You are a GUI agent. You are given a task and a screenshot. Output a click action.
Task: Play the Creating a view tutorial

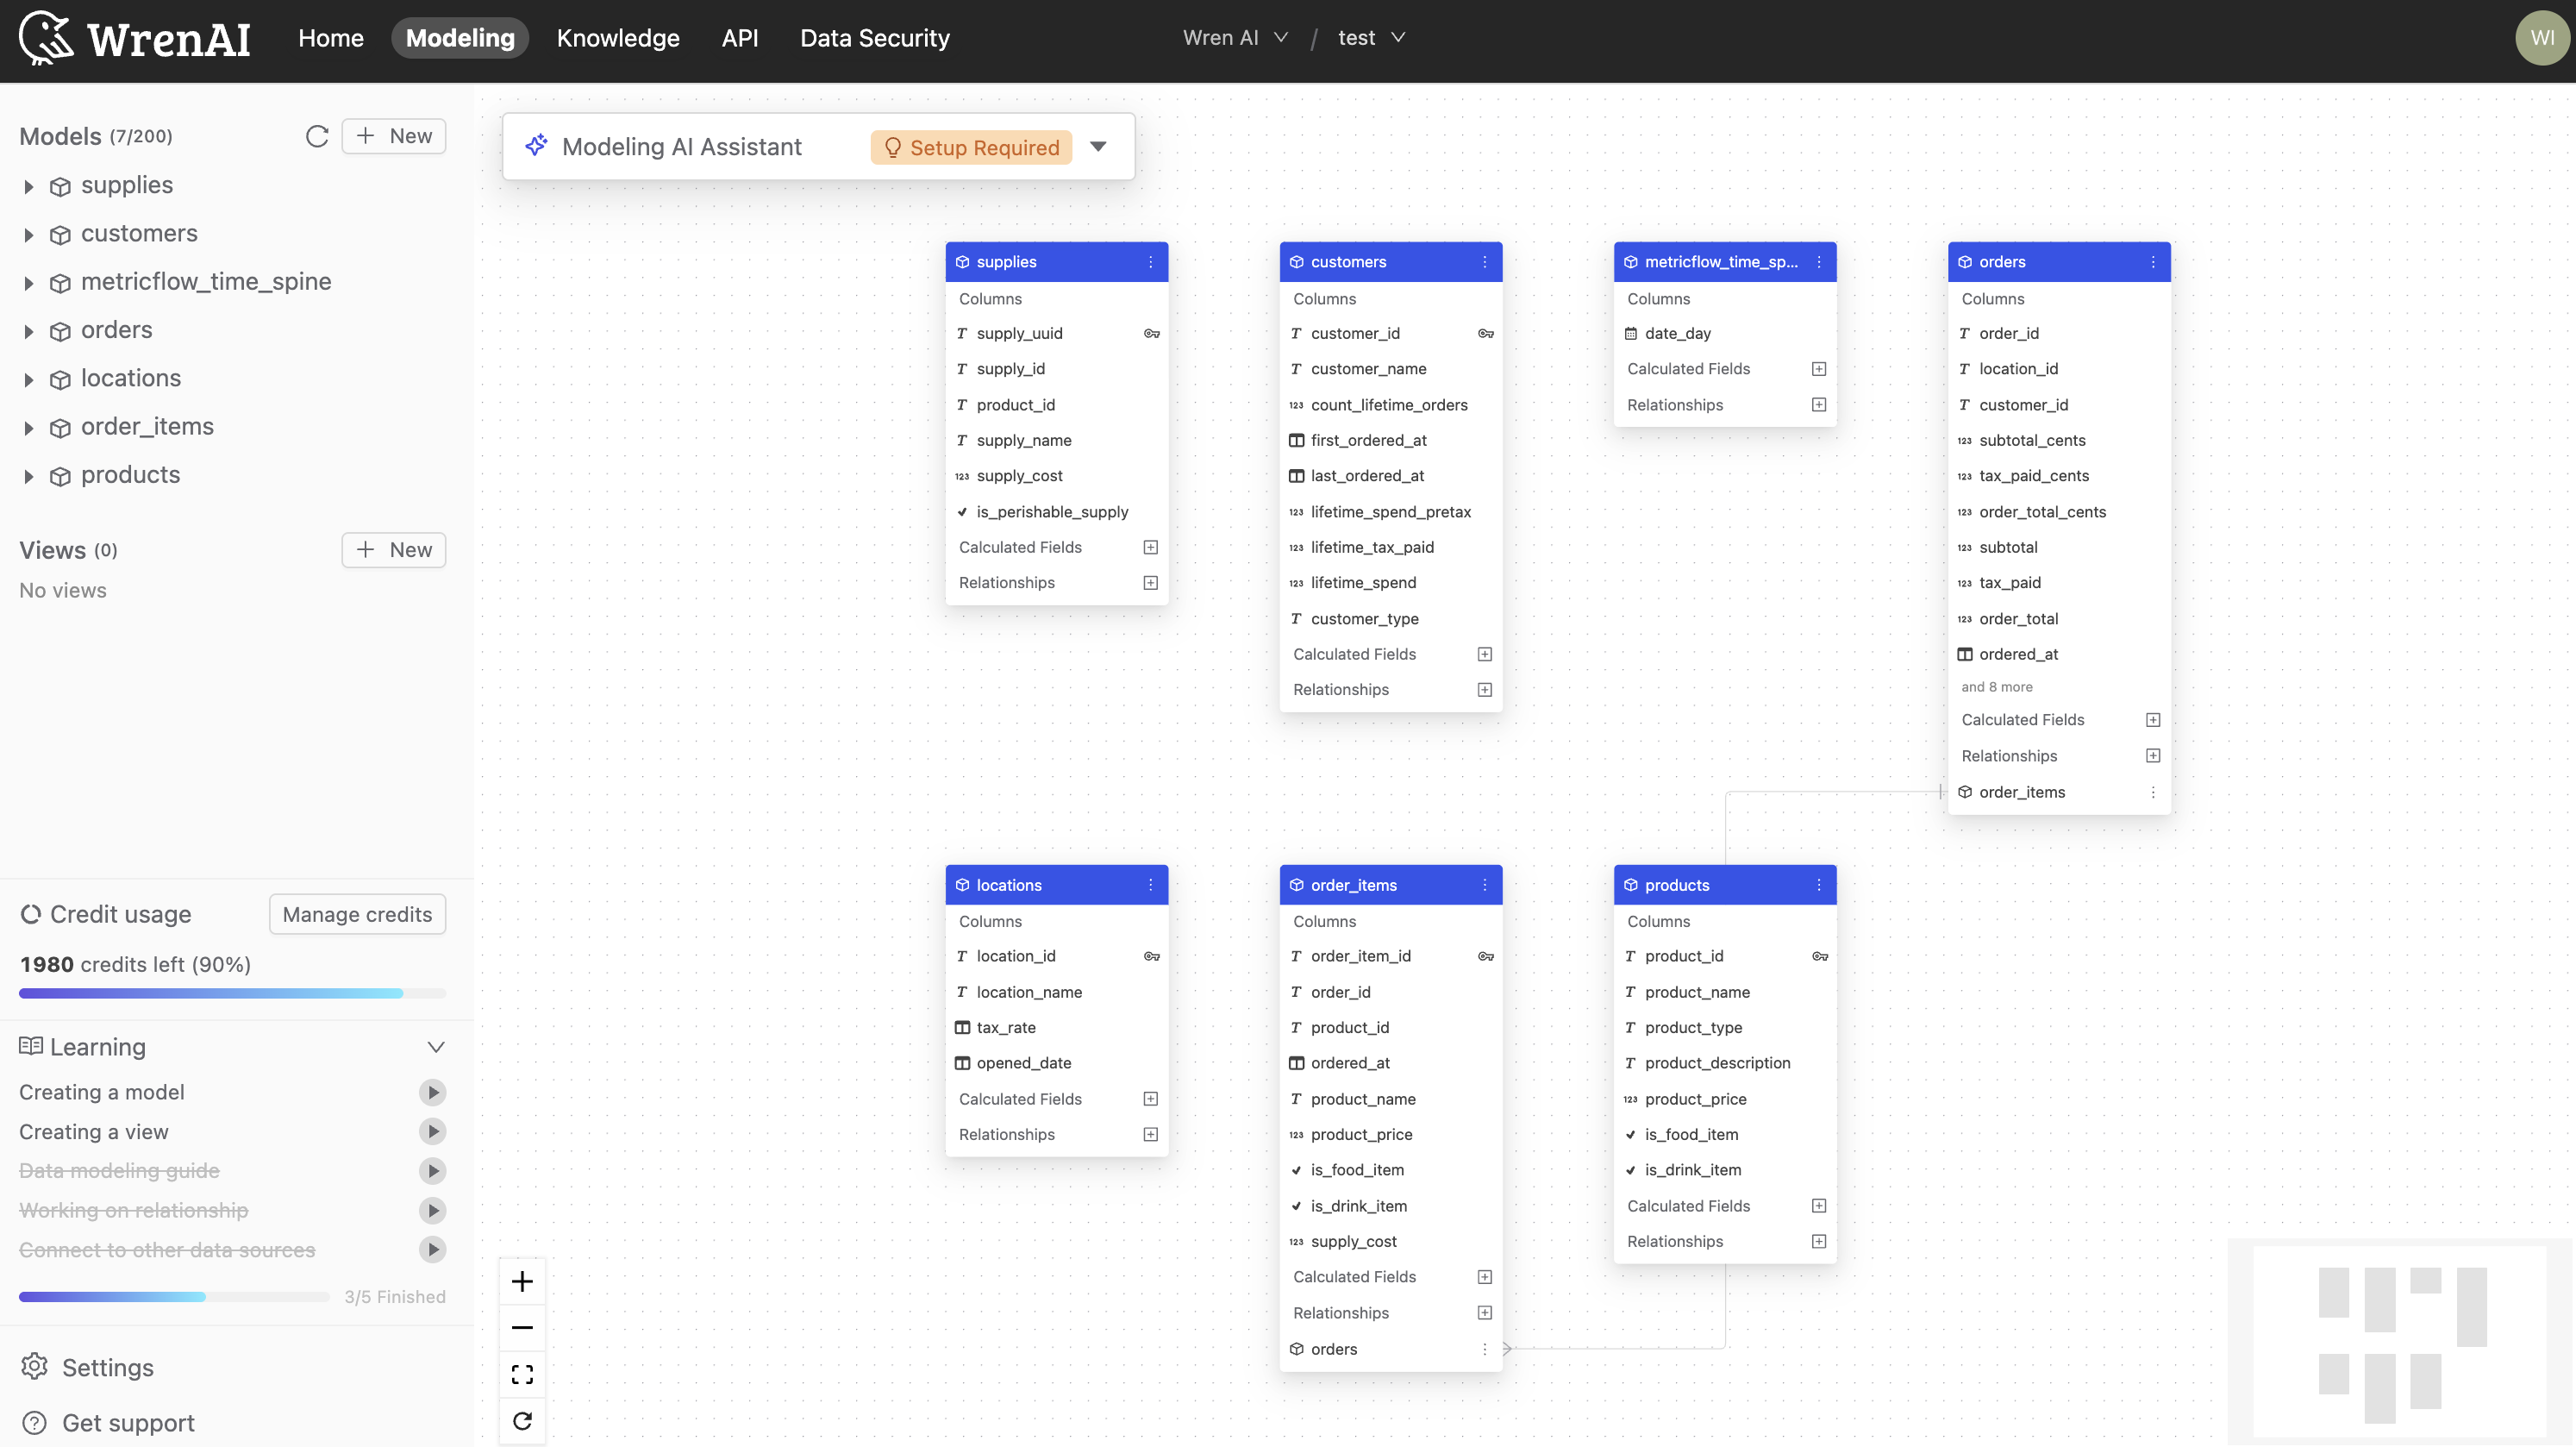tap(432, 1131)
